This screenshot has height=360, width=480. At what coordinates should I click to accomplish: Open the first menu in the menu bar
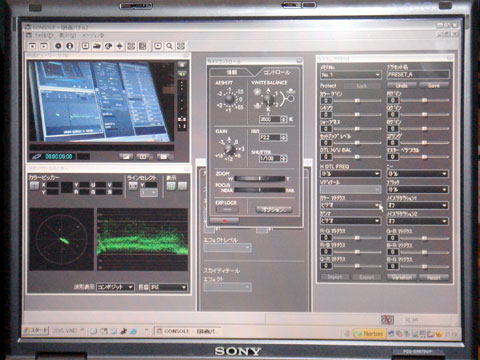[44, 35]
